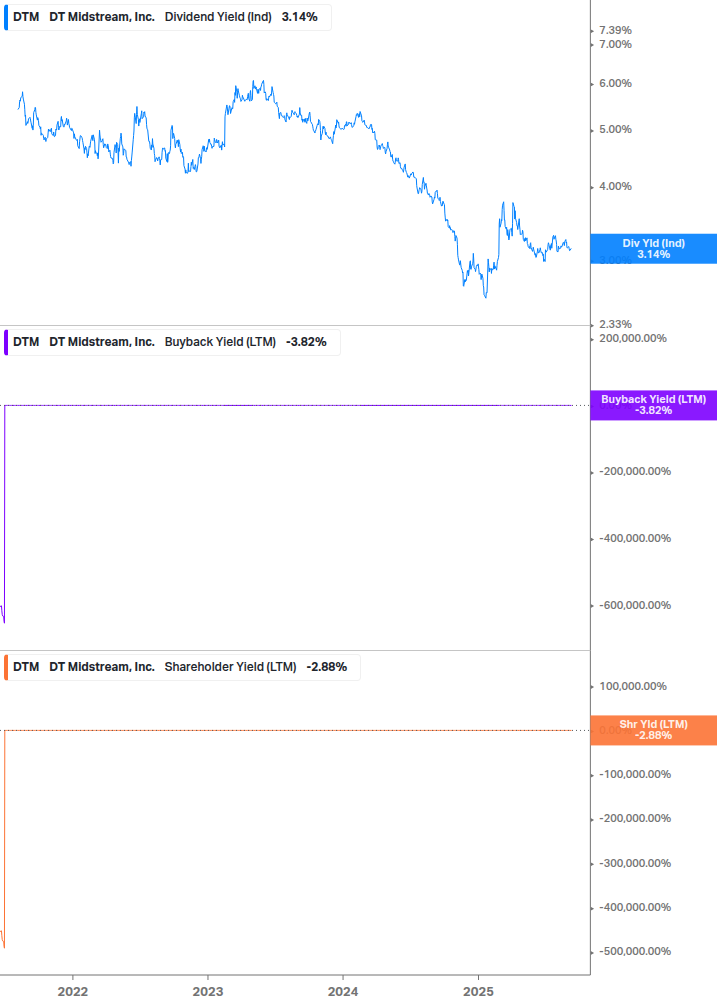This screenshot has width=717, height=1005.
Task: Select the orange Shr Yld (LTM) -2.88% tag
Action: pyautogui.click(x=654, y=730)
